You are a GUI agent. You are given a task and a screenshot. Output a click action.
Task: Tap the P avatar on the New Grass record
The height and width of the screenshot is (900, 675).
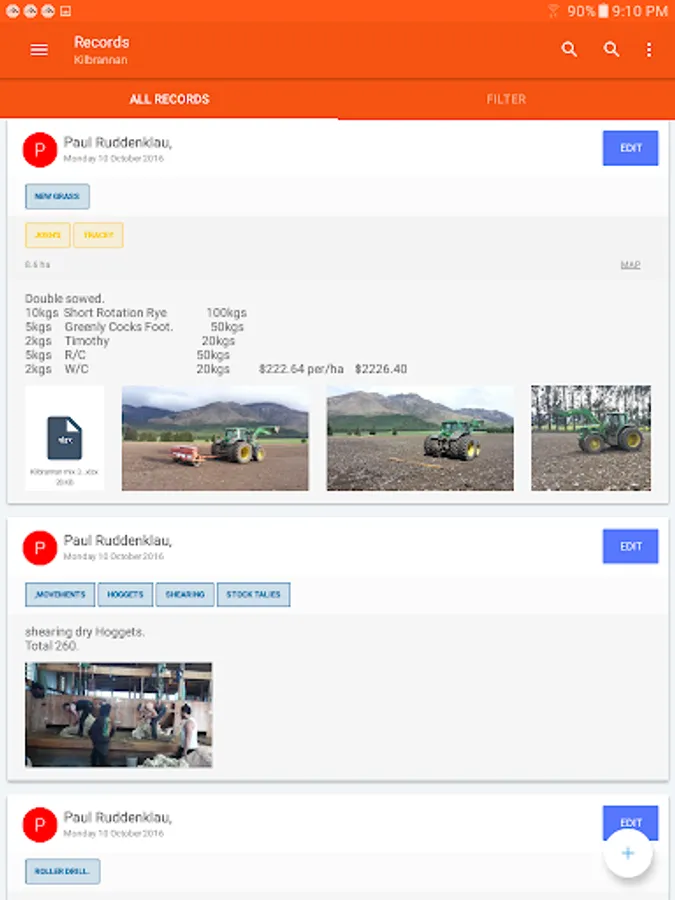40,150
